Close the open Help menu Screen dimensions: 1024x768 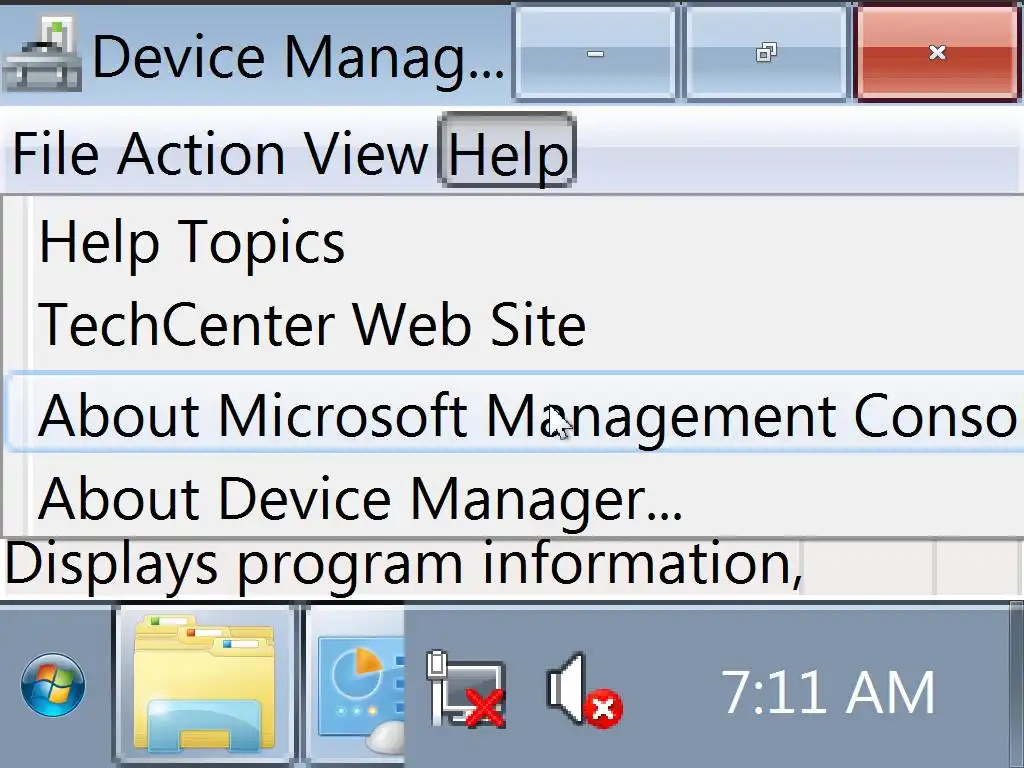click(x=508, y=153)
